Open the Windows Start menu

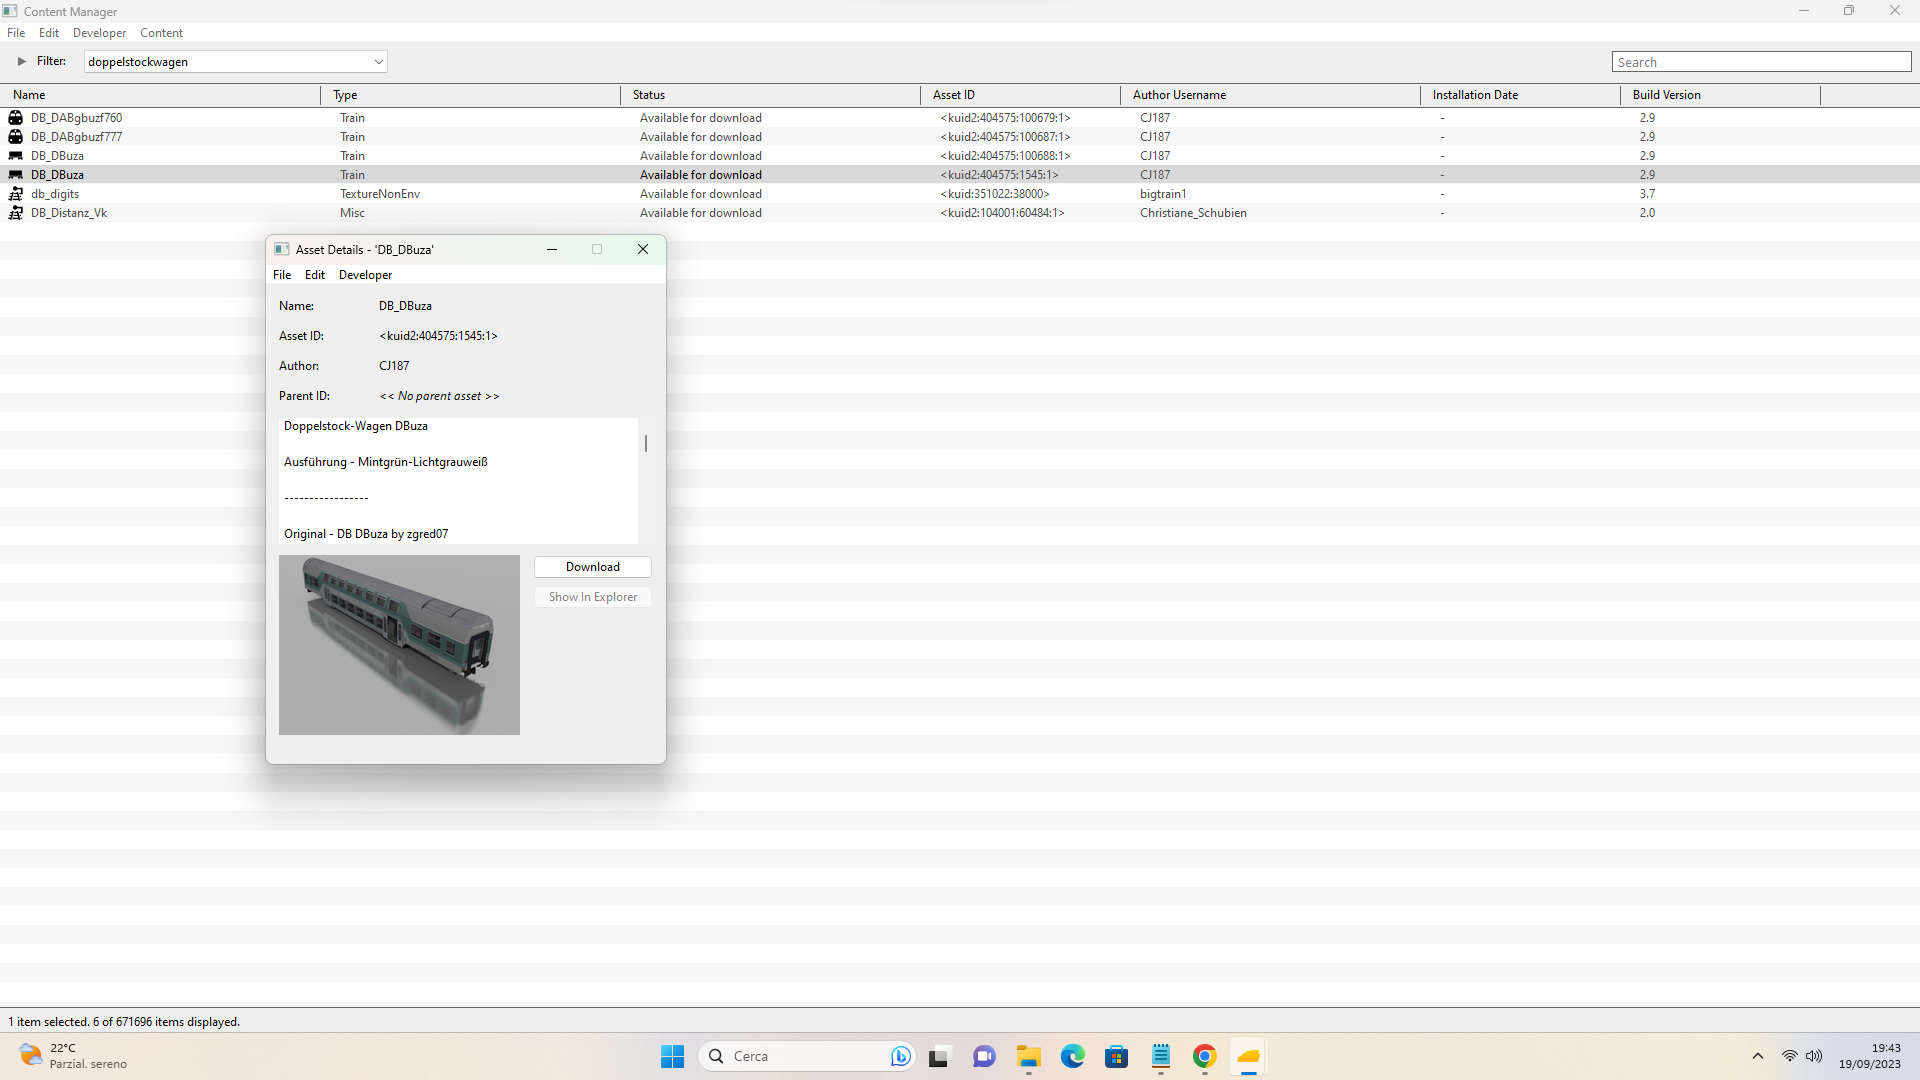[672, 1056]
